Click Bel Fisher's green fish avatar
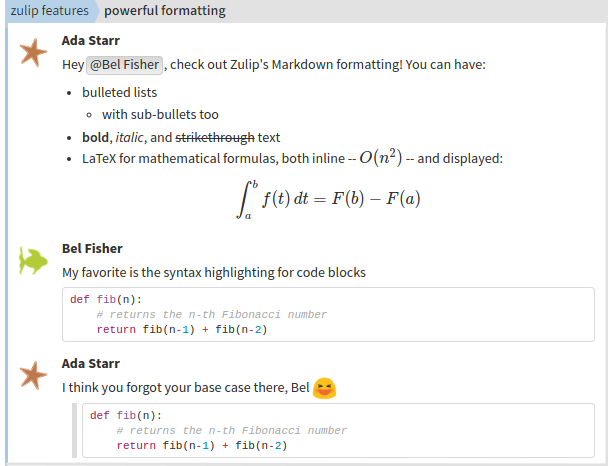 point(34,261)
